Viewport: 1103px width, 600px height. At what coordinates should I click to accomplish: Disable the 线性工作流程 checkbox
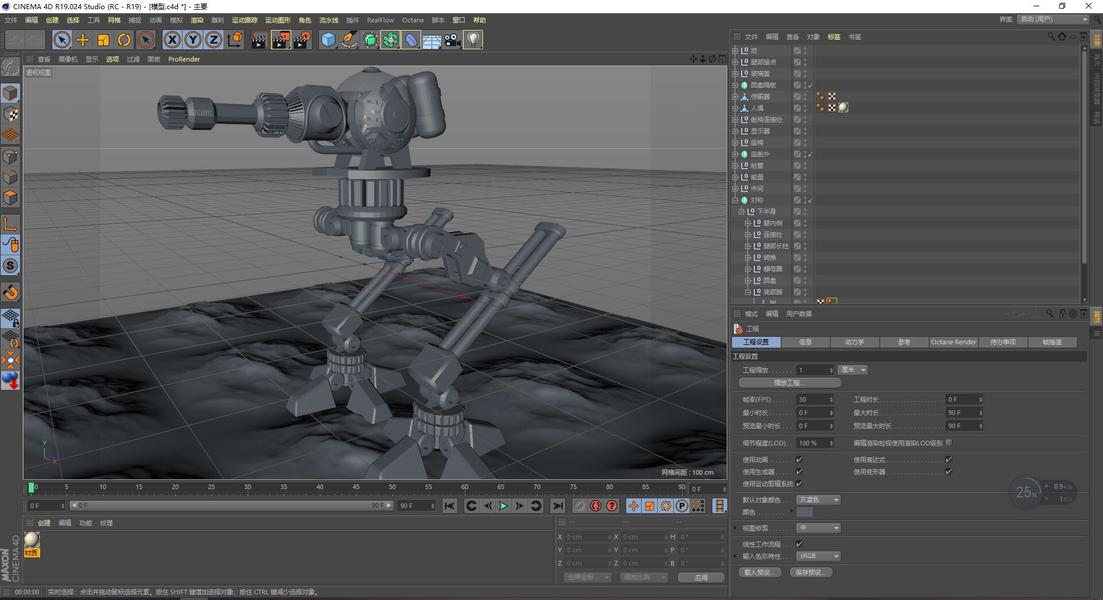[799, 544]
